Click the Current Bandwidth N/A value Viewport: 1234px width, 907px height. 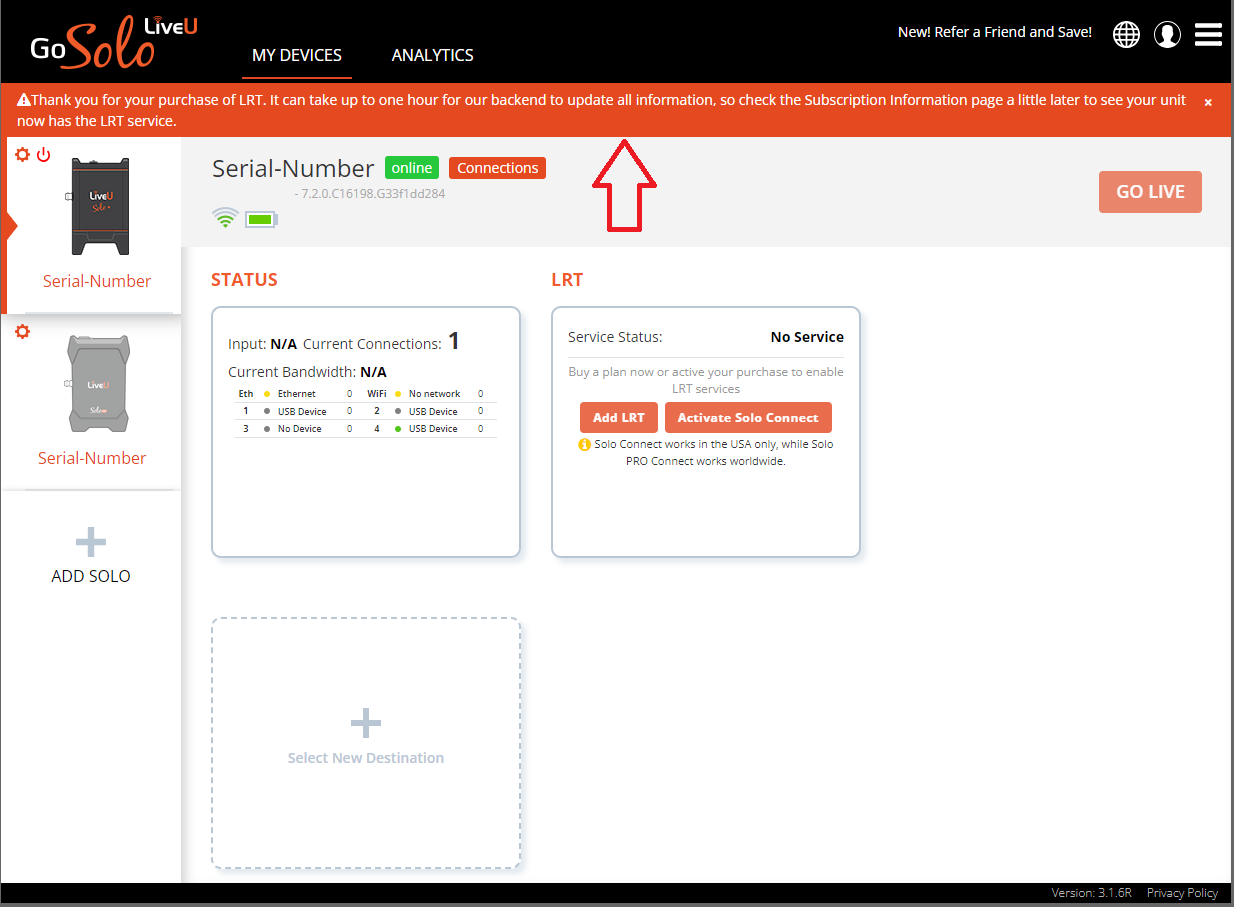point(373,372)
